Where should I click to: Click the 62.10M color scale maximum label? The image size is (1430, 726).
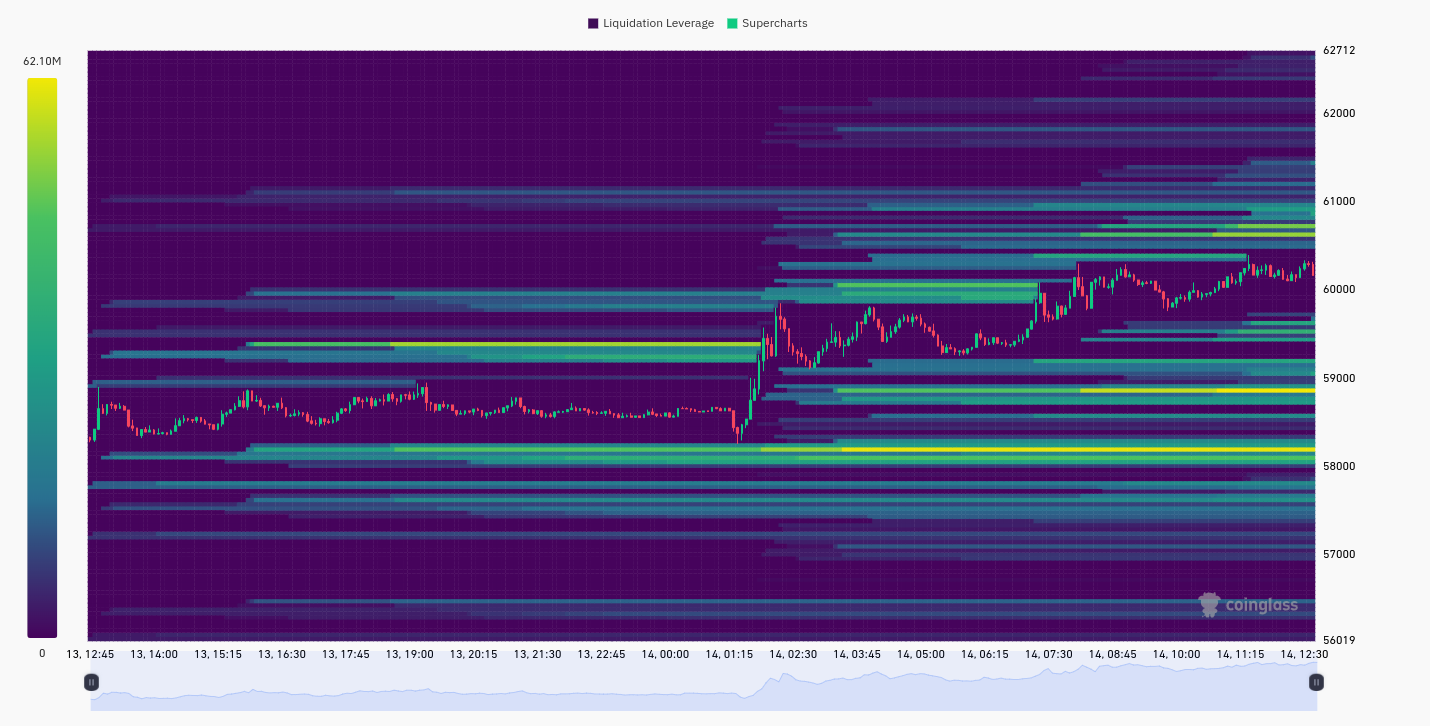[x=42, y=62]
